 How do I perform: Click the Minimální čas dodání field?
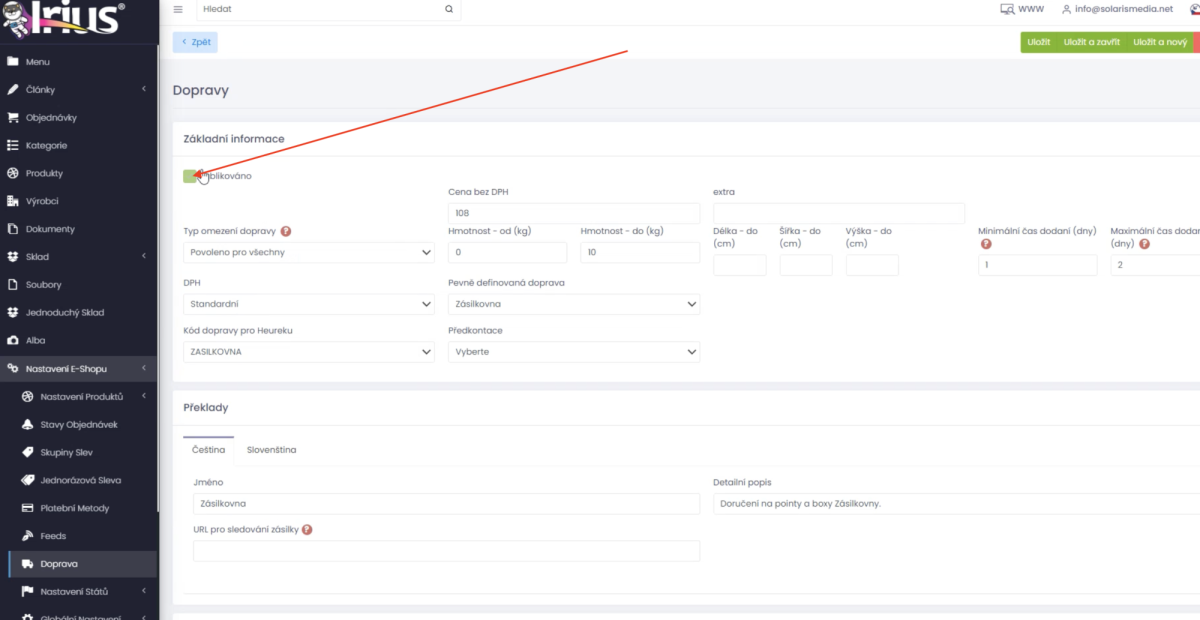coord(1037,265)
